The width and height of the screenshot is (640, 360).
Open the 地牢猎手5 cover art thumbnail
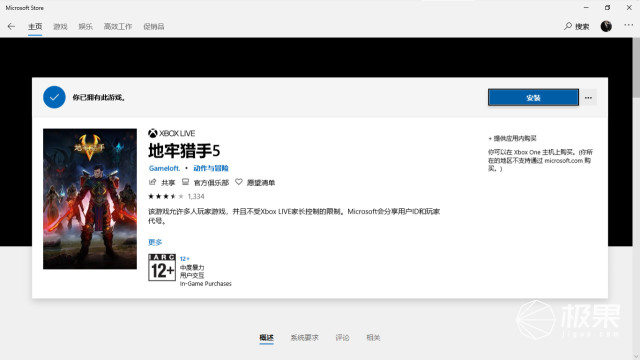click(x=90, y=199)
